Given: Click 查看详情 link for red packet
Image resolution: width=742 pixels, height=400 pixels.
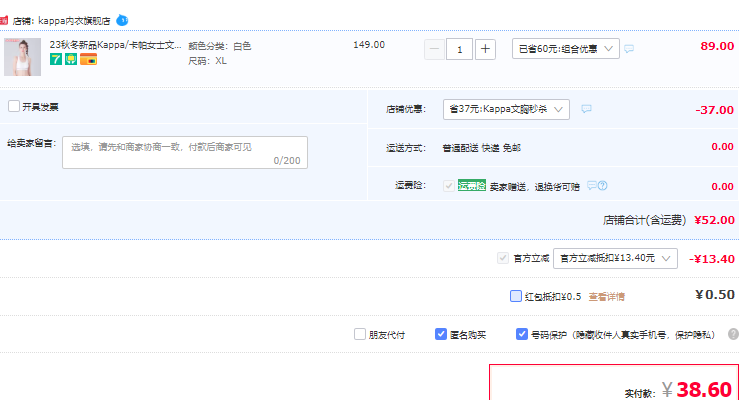Looking at the screenshot, I should tap(607, 297).
